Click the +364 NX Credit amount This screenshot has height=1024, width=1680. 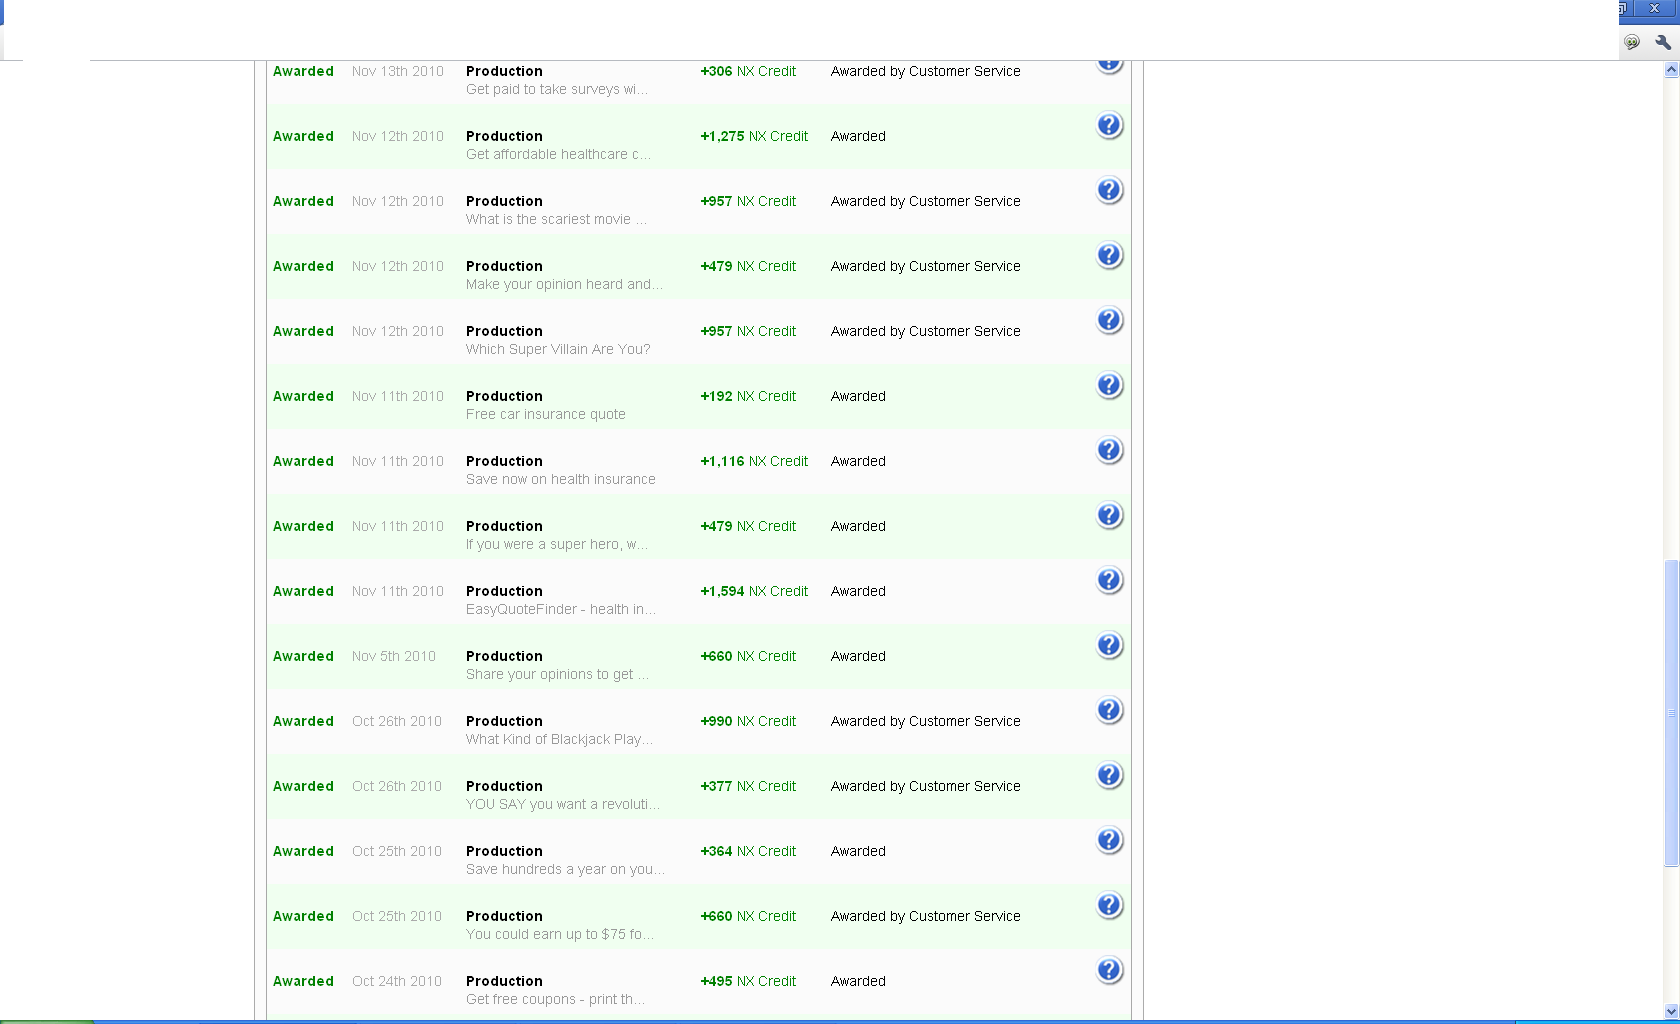(748, 851)
